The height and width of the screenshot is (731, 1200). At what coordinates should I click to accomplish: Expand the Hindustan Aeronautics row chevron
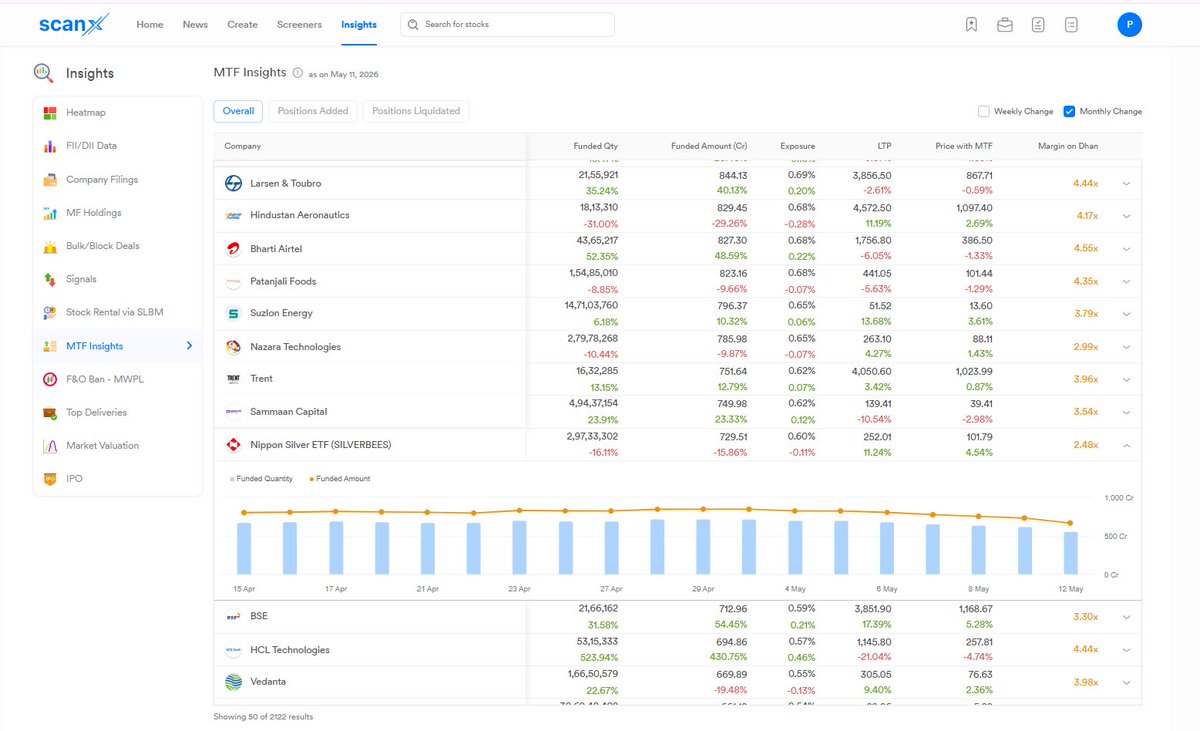[1126, 216]
